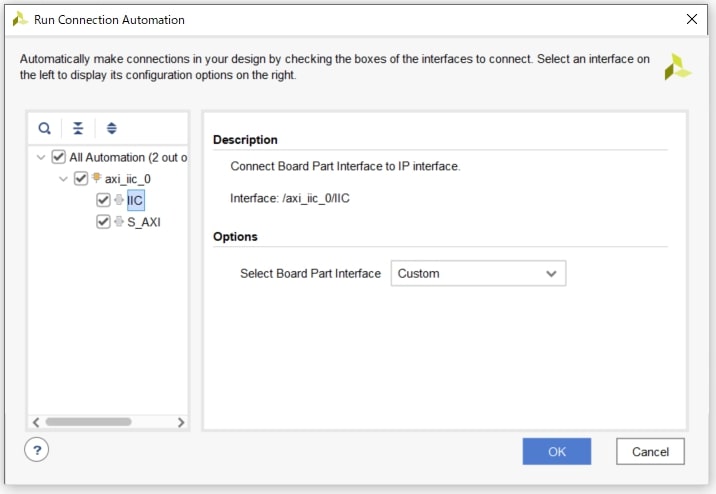Disable the S_AXI checkbox
716x494 pixels.
tap(103, 222)
